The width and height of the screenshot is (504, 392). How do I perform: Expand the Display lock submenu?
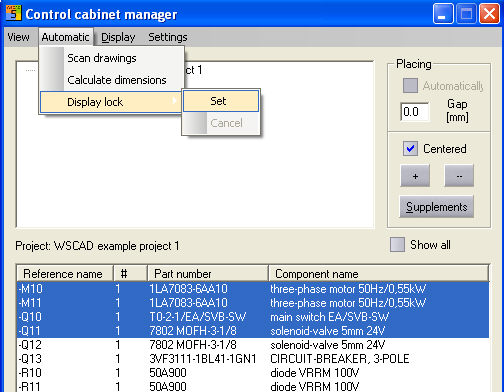click(112, 102)
